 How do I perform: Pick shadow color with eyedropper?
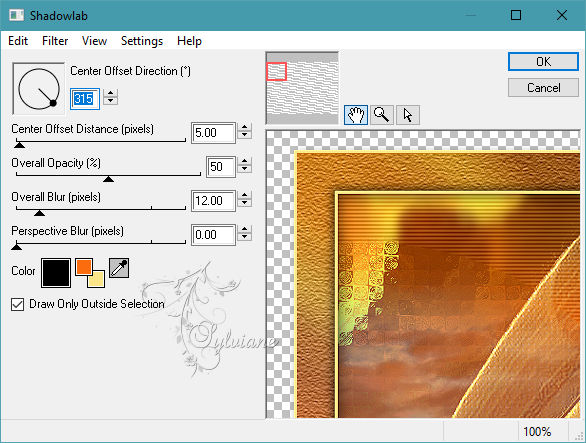click(119, 268)
